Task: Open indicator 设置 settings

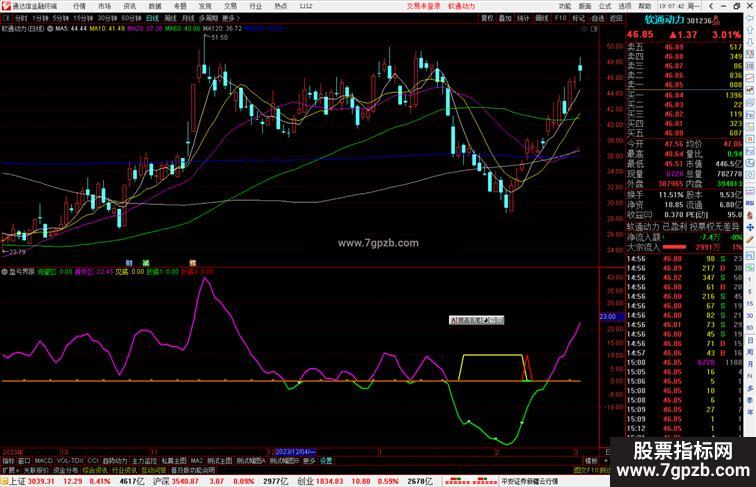Action: click(326, 461)
